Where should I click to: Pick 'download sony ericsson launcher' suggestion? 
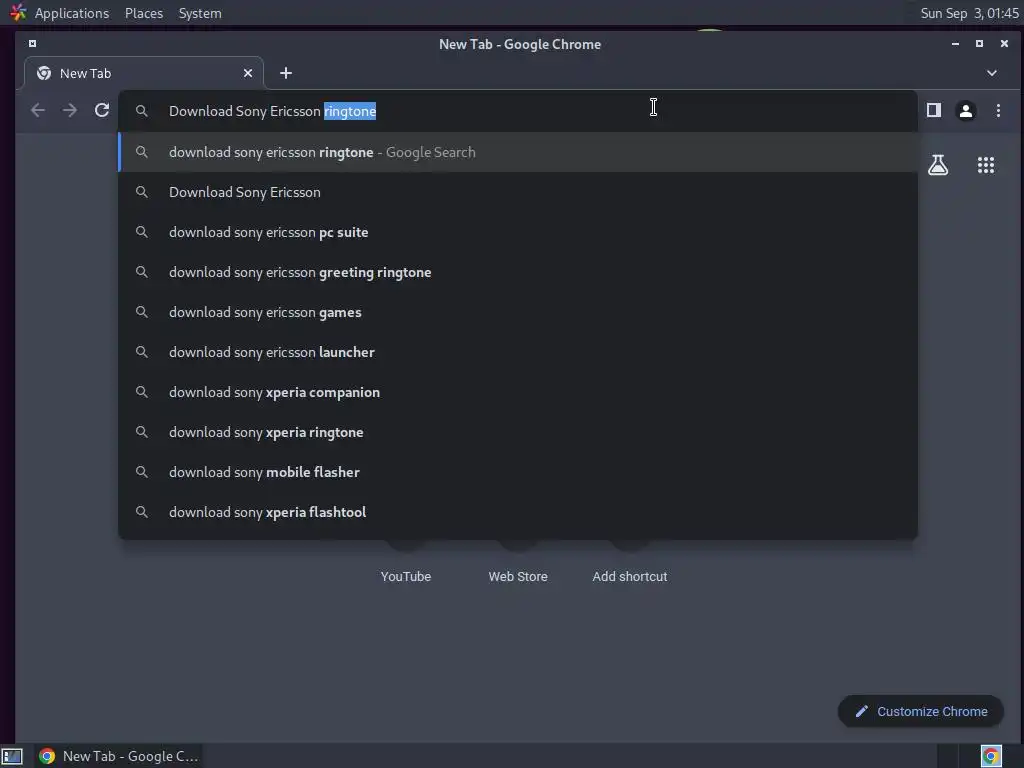tap(517, 352)
